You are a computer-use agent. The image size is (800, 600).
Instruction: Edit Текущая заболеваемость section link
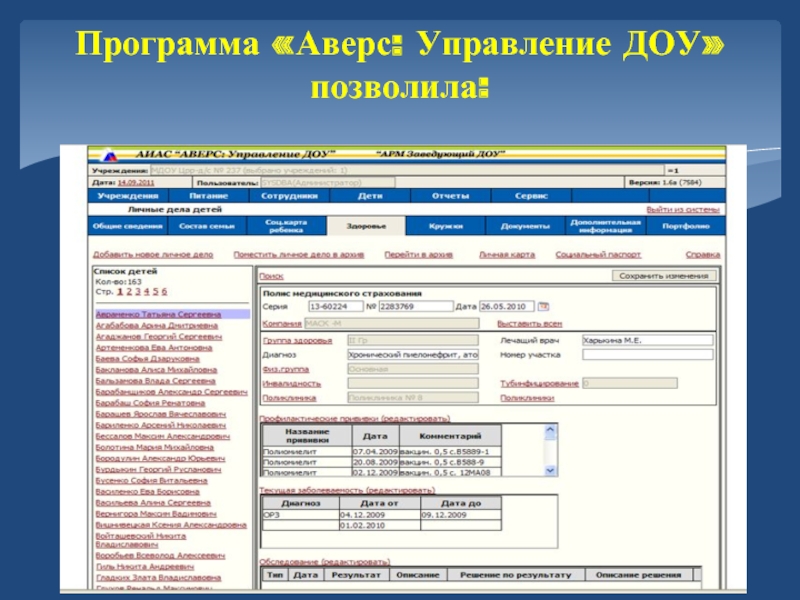(347, 490)
